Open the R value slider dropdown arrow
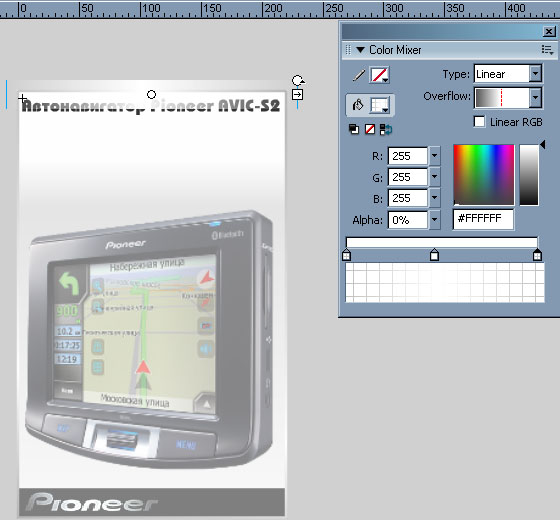The width and height of the screenshot is (560, 520). pos(434,156)
